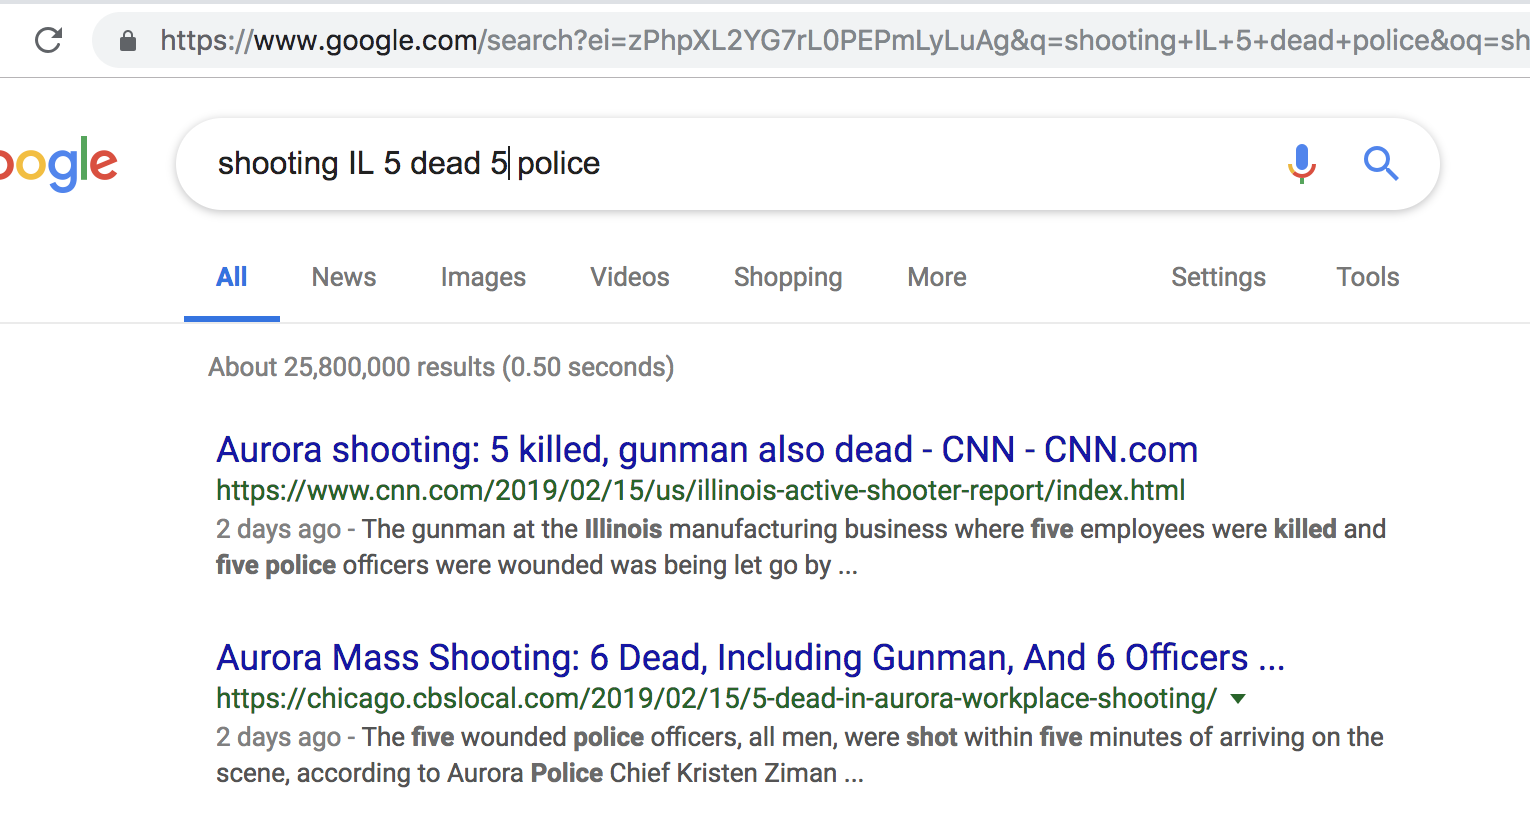Click the green cnn.com result URL

pyautogui.click(x=700, y=491)
